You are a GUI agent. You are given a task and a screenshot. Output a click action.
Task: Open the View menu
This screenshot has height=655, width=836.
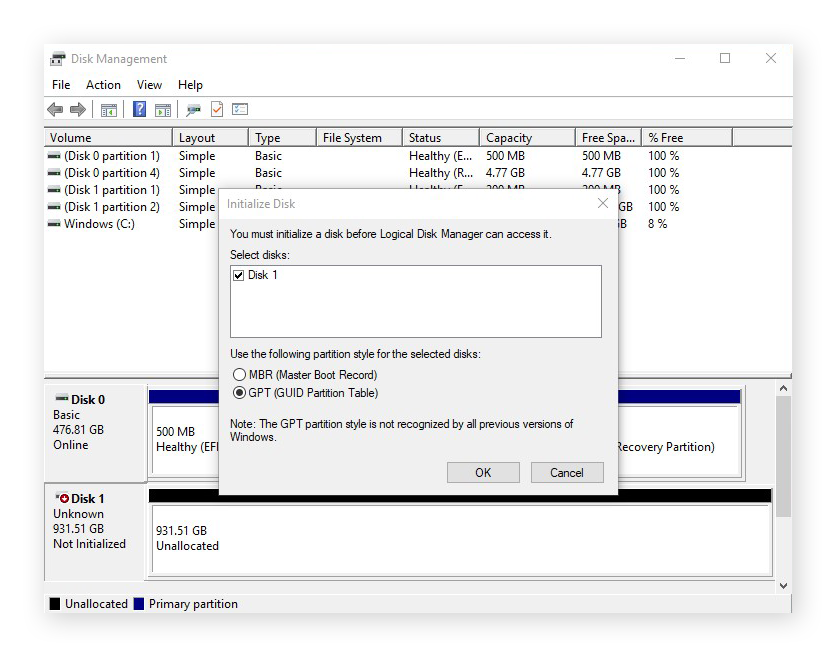(x=148, y=85)
